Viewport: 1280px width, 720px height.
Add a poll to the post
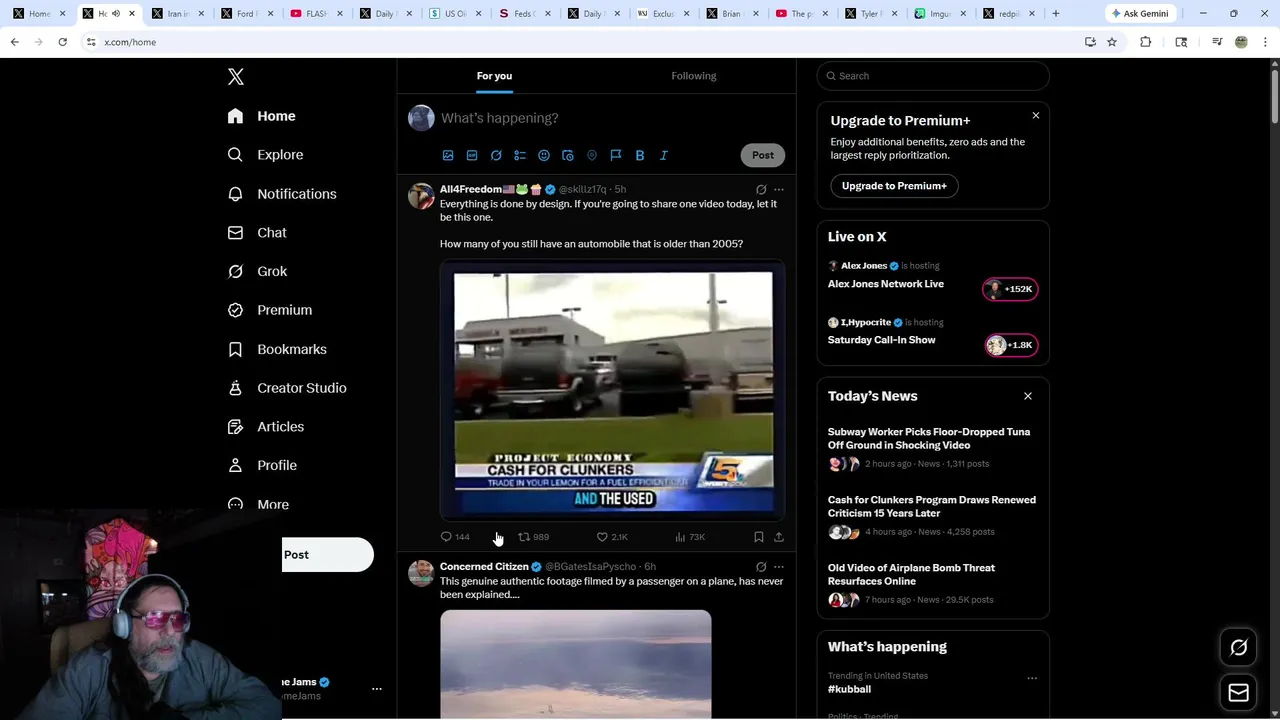tap(520, 155)
